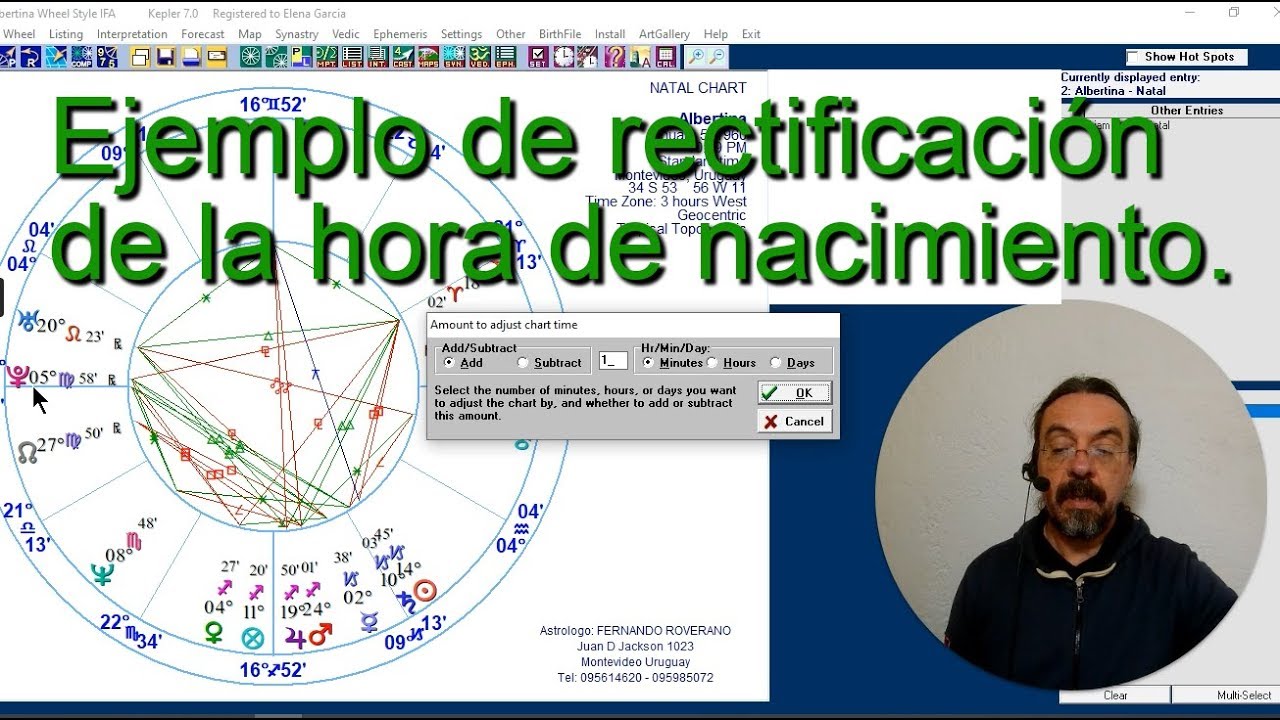
Task: Zoom out with the minus magnifier icon
Action: 717,56
